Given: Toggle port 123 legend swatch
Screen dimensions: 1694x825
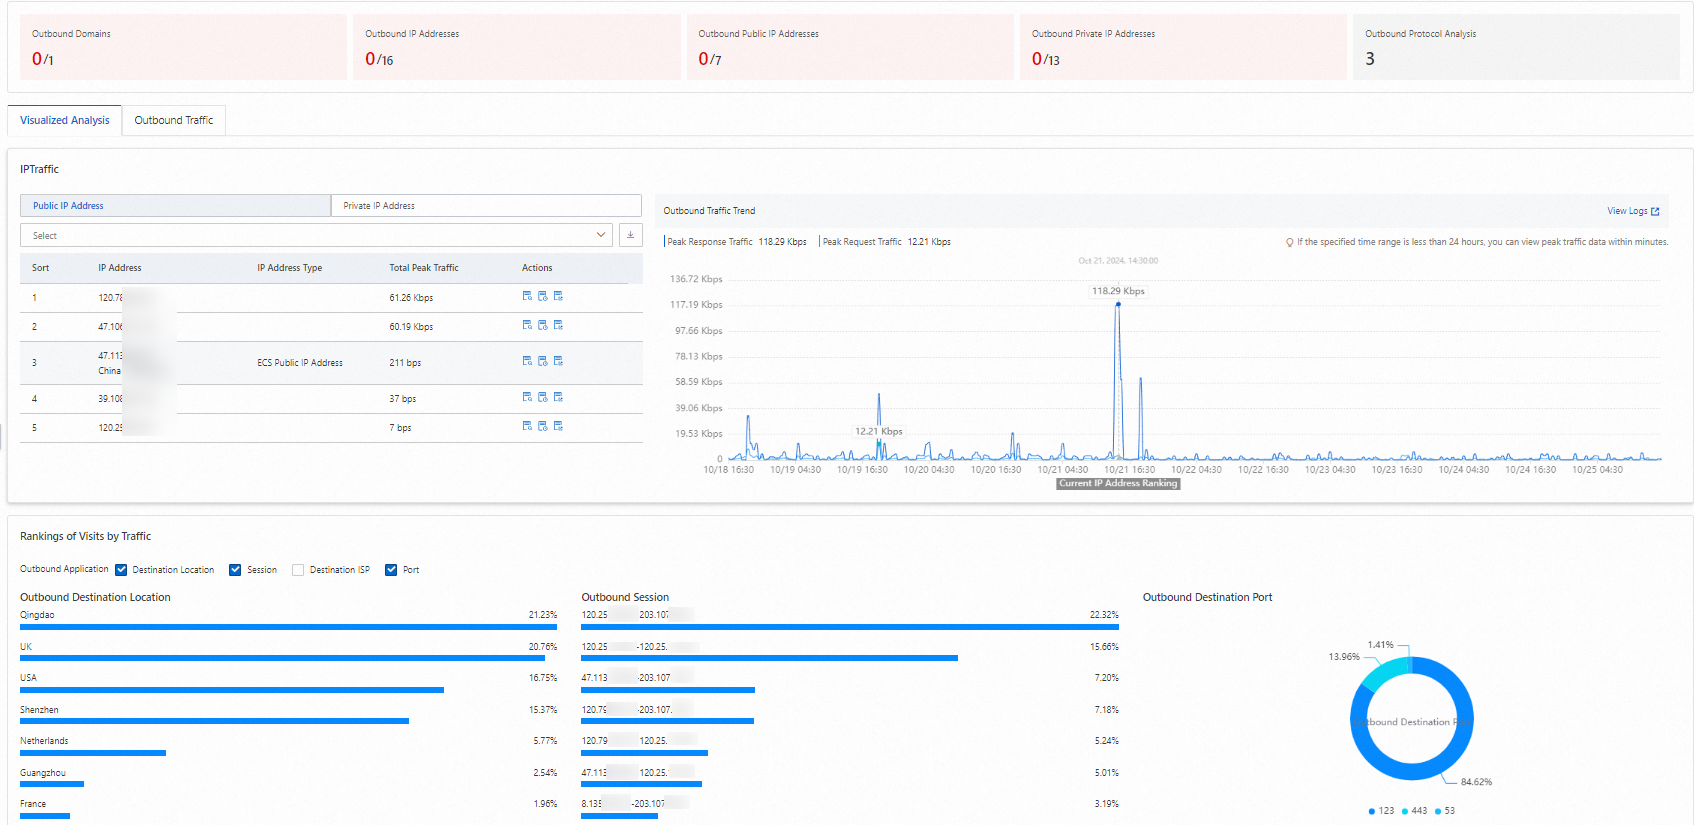Looking at the screenshot, I should (x=1372, y=811).
